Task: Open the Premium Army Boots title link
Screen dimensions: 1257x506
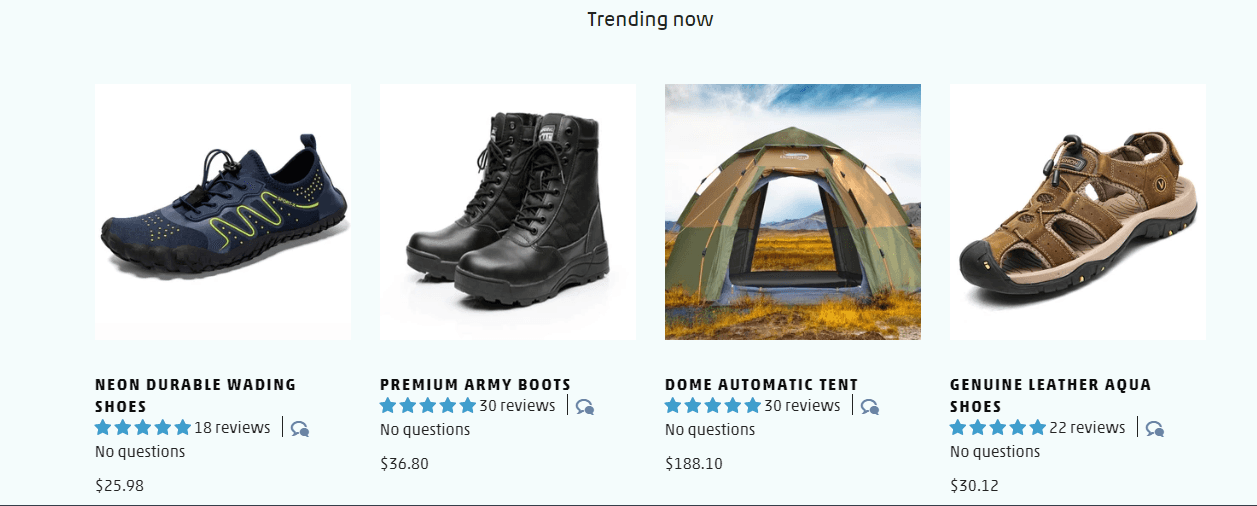Action: 475,384
